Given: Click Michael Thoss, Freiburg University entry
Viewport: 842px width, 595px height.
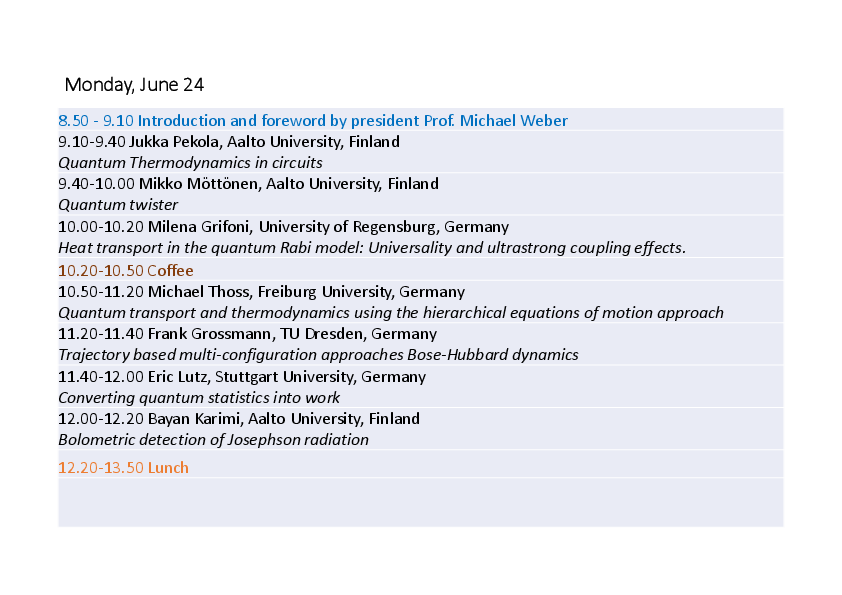Looking at the screenshot, I should pos(262,292).
